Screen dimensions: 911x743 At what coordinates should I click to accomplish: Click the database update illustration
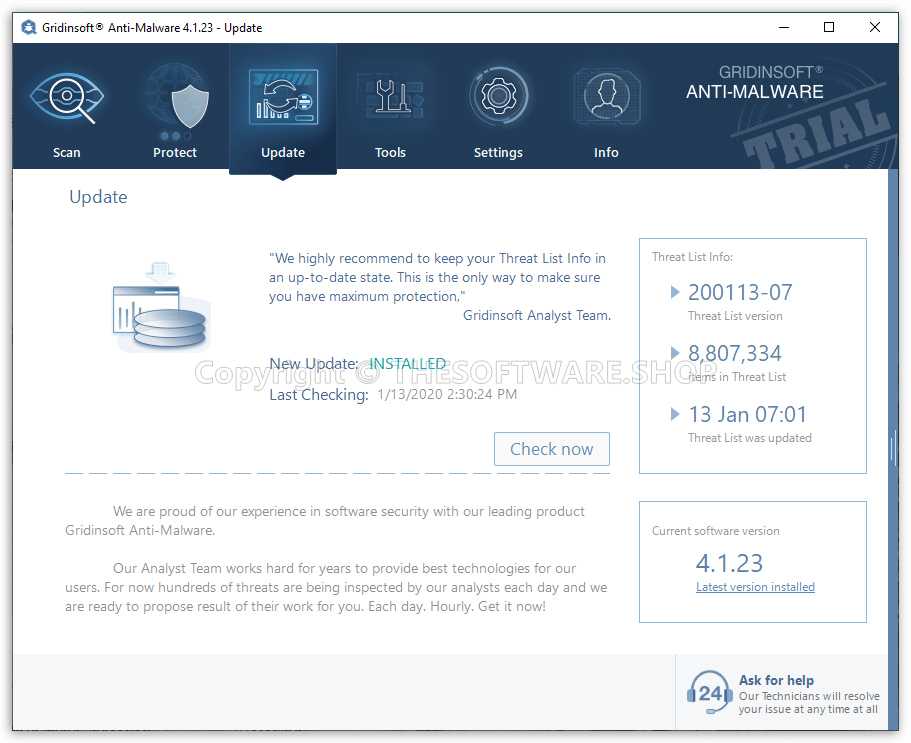tap(160, 306)
